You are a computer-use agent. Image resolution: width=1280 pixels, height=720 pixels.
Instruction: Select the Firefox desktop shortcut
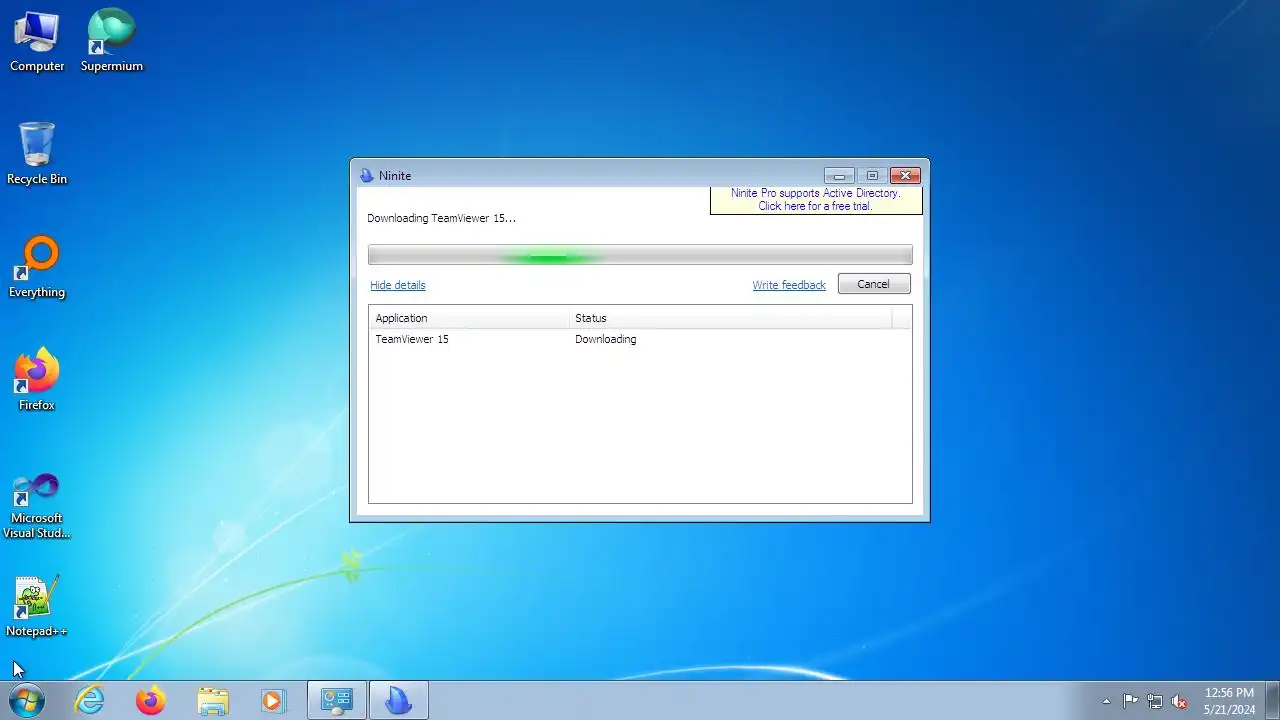click(x=37, y=379)
